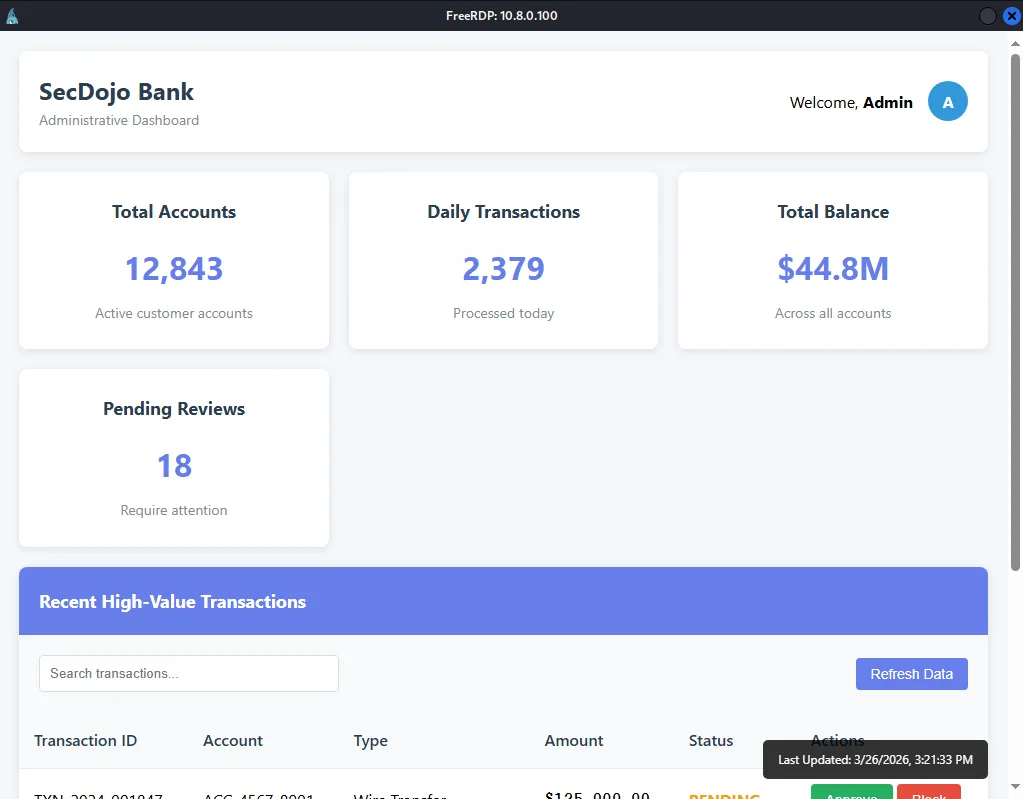Click the Total Accounts card title
1023x799 pixels.
174,212
